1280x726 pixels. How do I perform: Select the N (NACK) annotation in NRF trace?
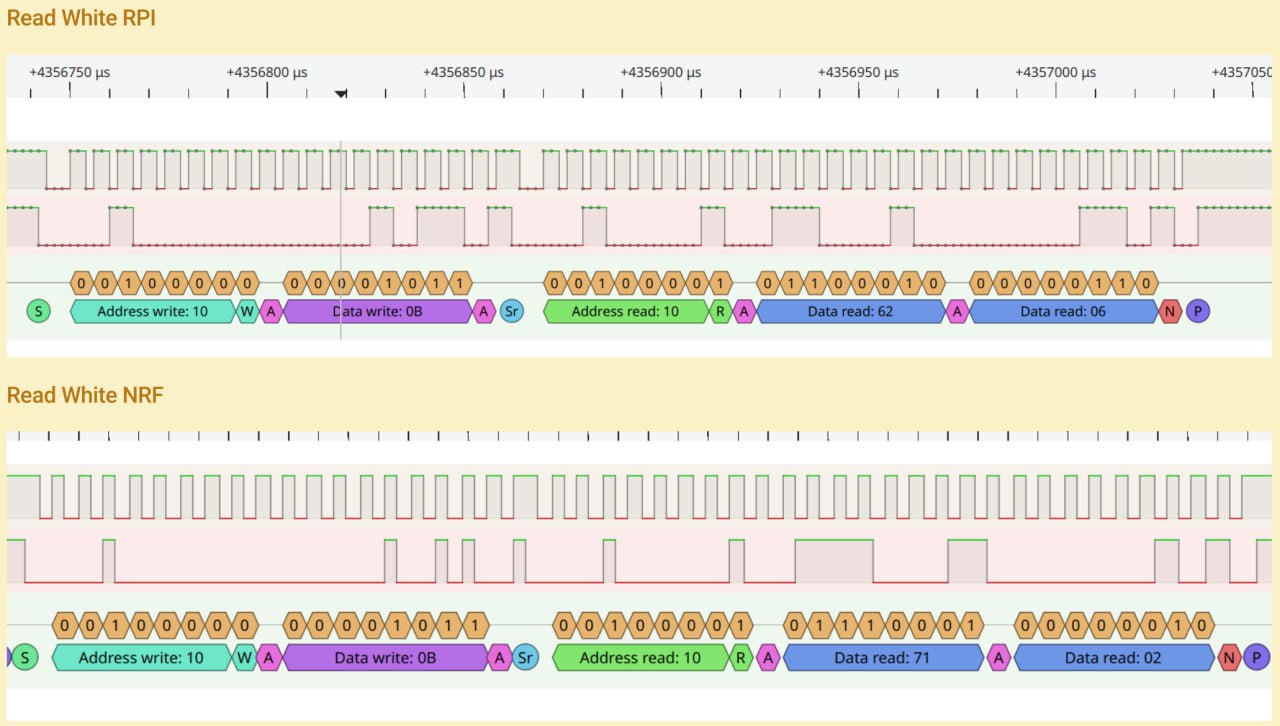click(1229, 657)
